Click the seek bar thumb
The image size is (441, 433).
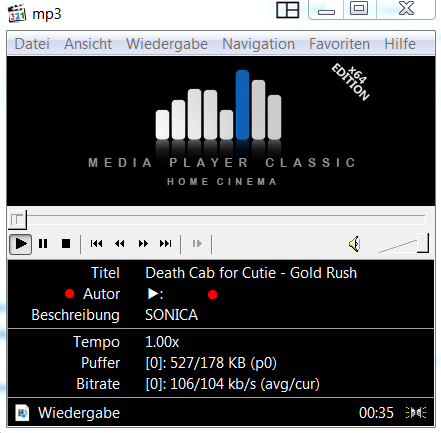[17, 220]
